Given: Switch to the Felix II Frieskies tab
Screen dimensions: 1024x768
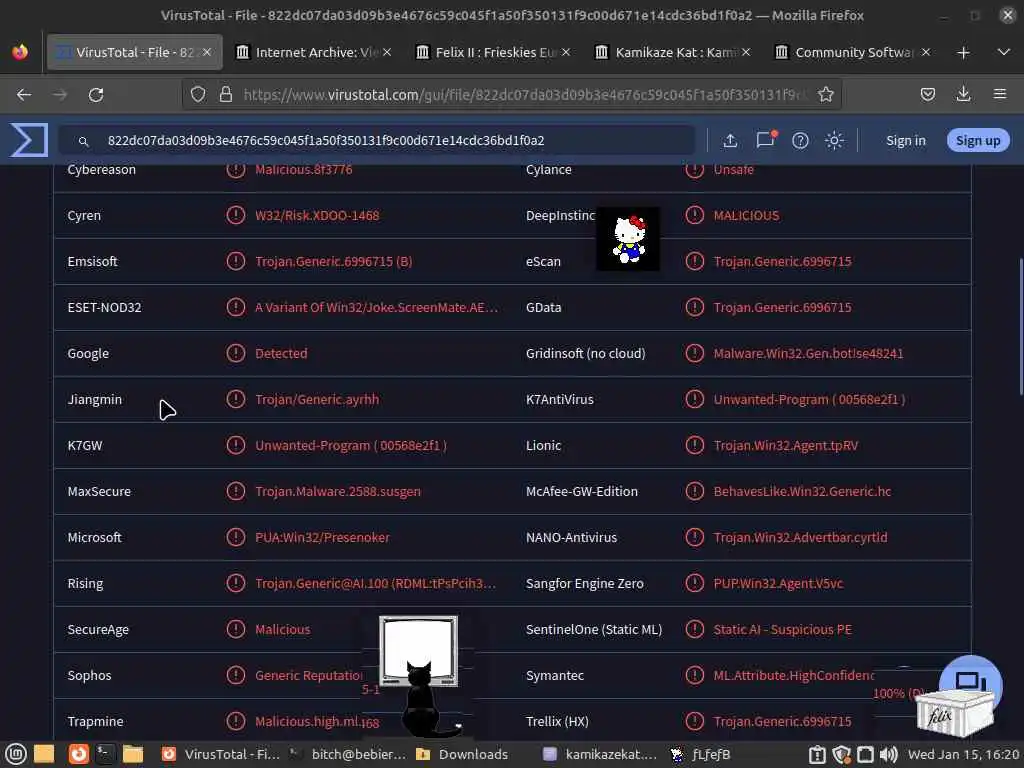Looking at the screenshot, I should click(x=493, y=52).
